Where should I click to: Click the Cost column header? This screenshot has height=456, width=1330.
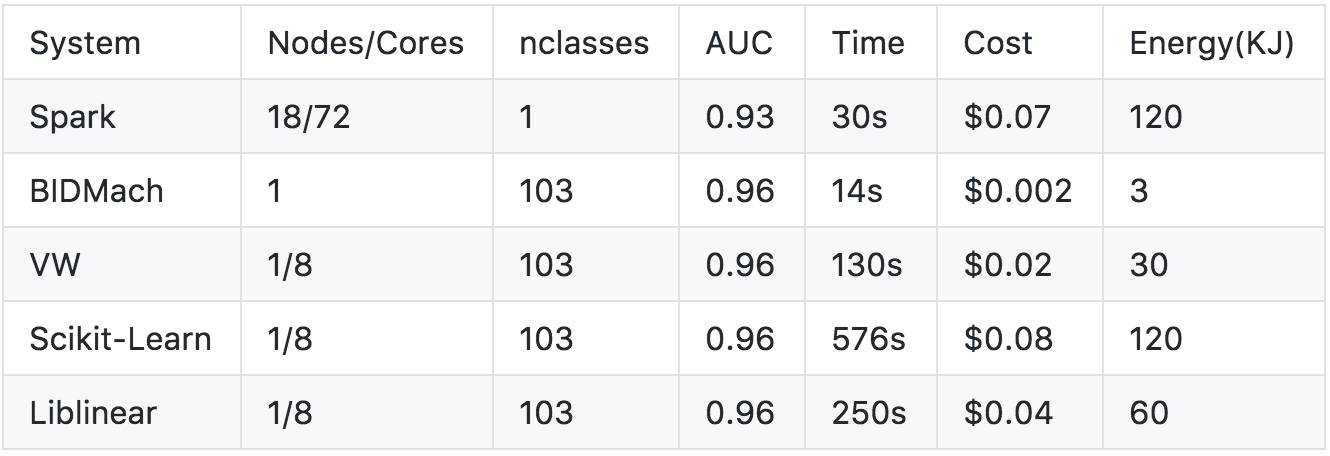998,43
